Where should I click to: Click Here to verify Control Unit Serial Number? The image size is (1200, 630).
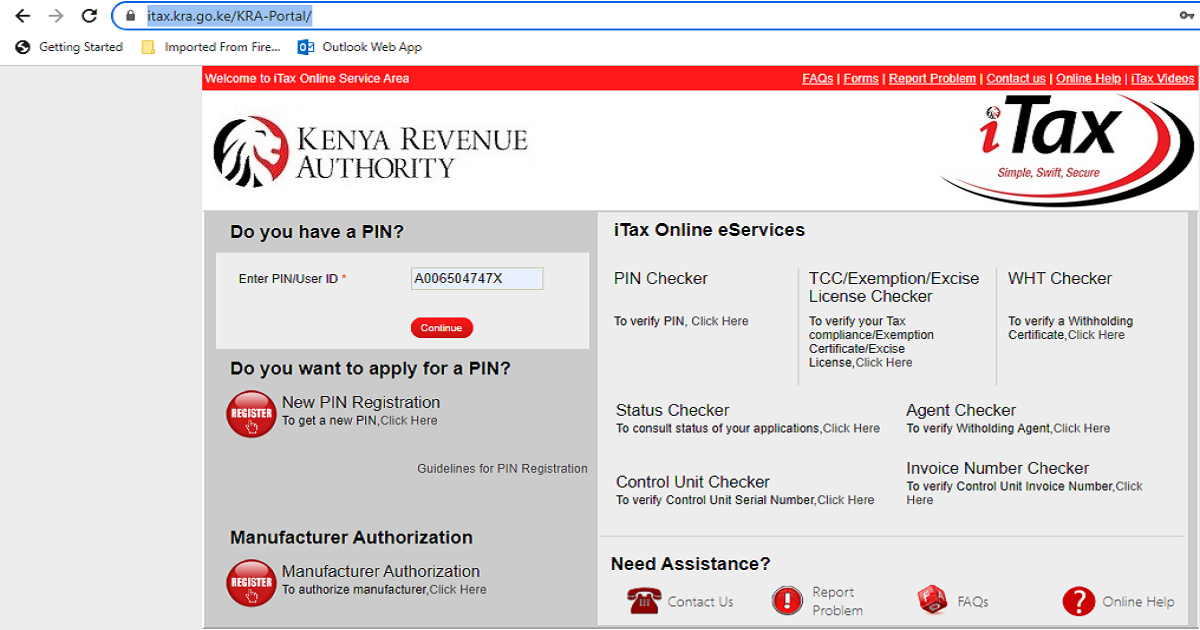pyautogui.click(x=846, y=500)
